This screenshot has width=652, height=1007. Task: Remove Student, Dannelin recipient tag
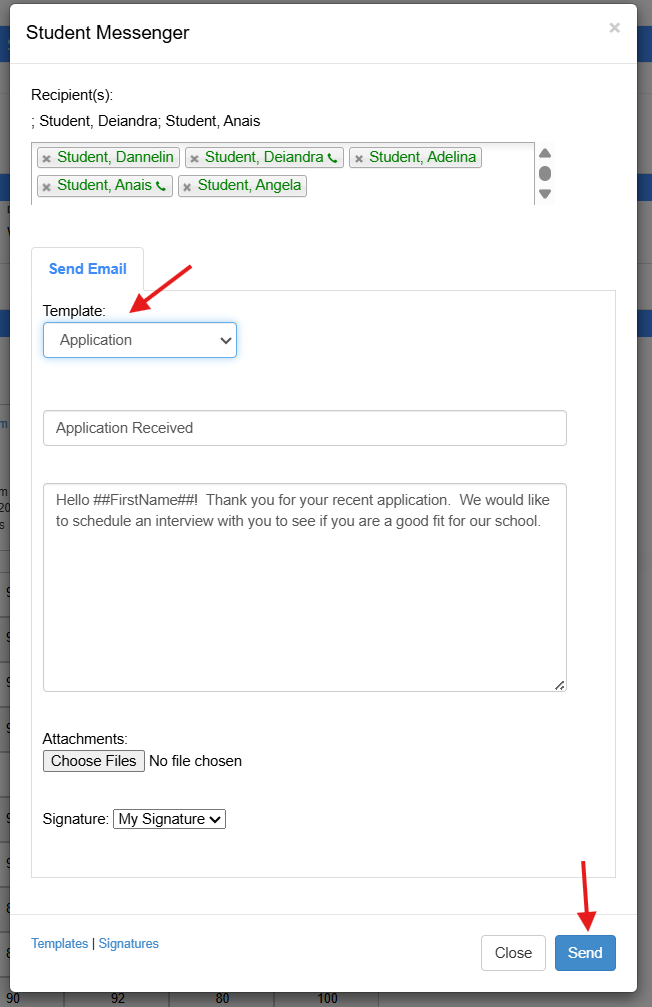point(46,159)
